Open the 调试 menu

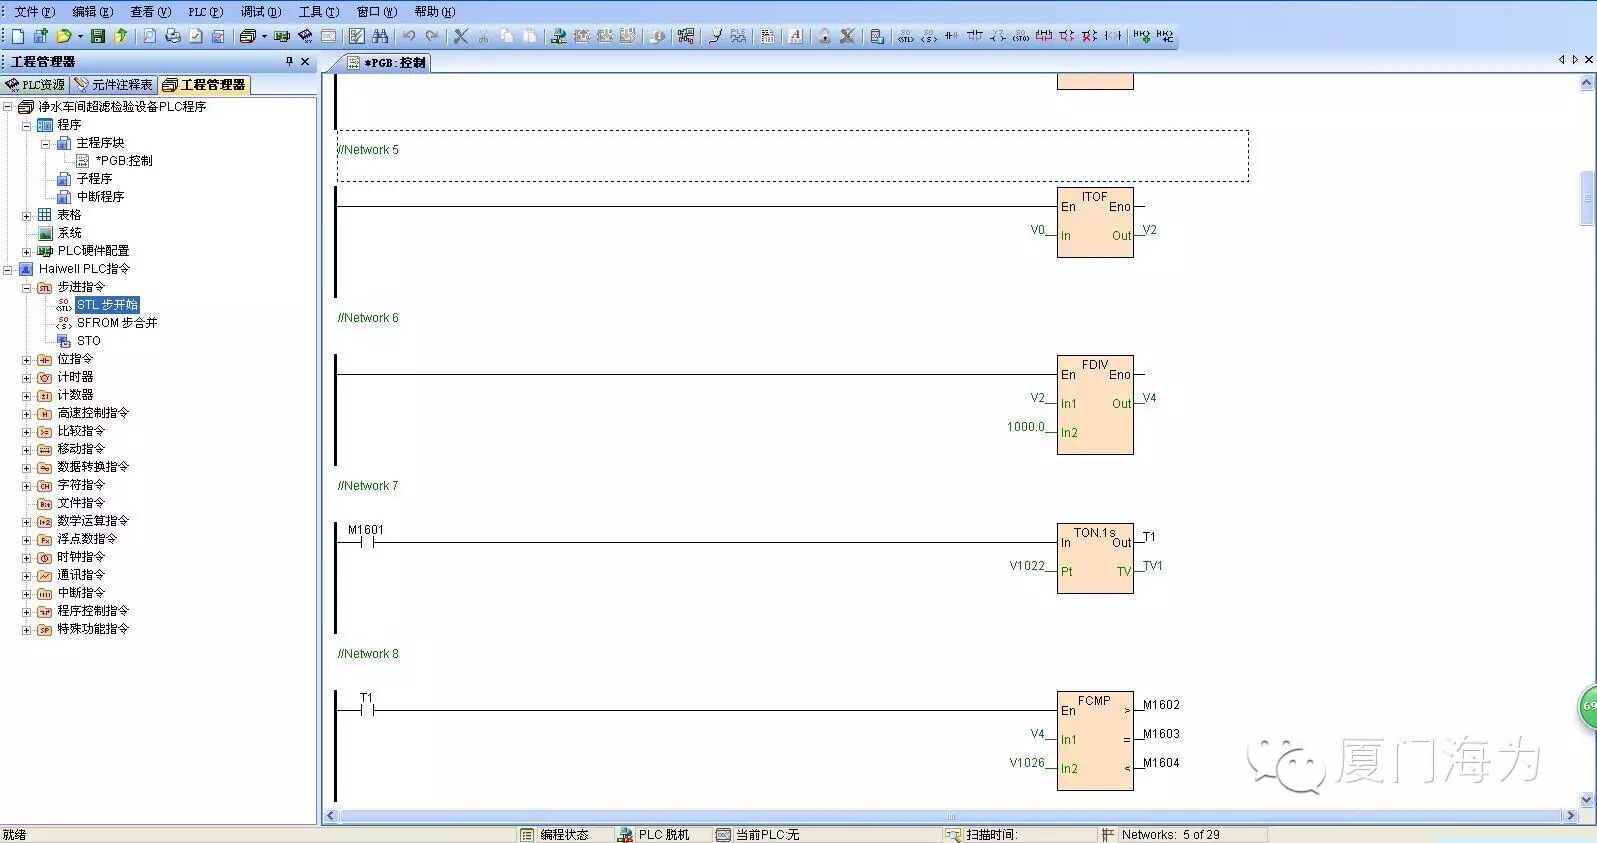point(260,12)
